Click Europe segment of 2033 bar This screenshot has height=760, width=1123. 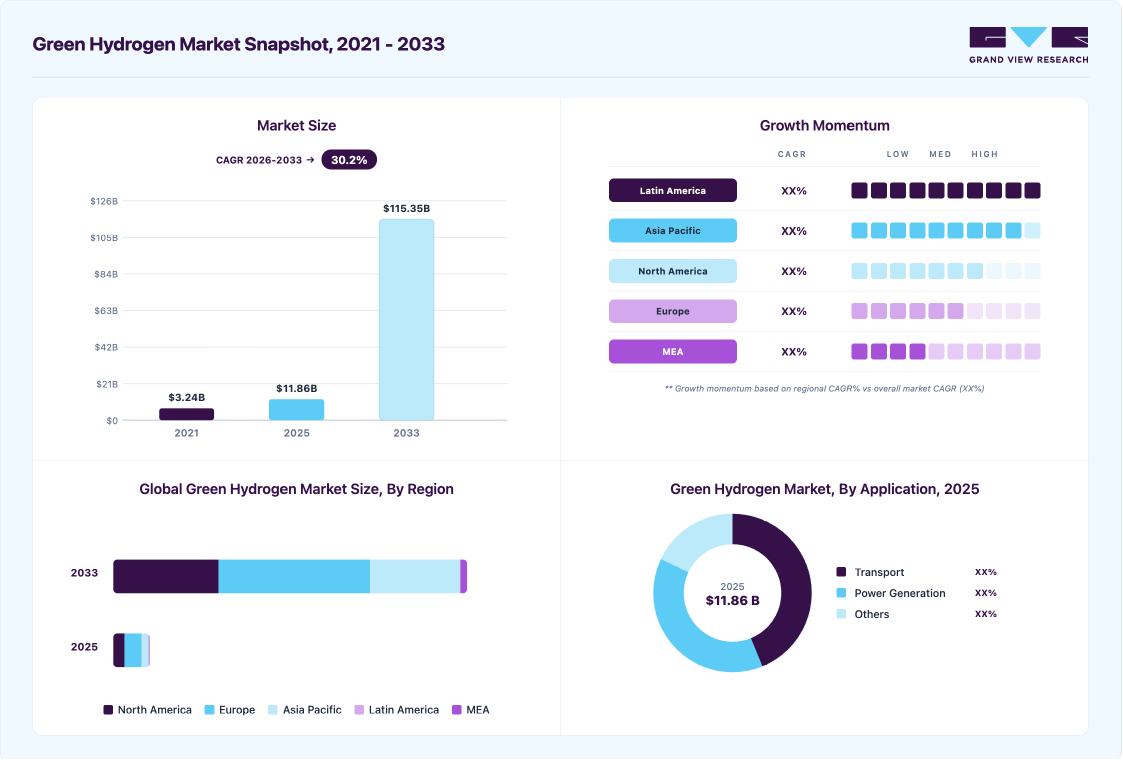294,577
